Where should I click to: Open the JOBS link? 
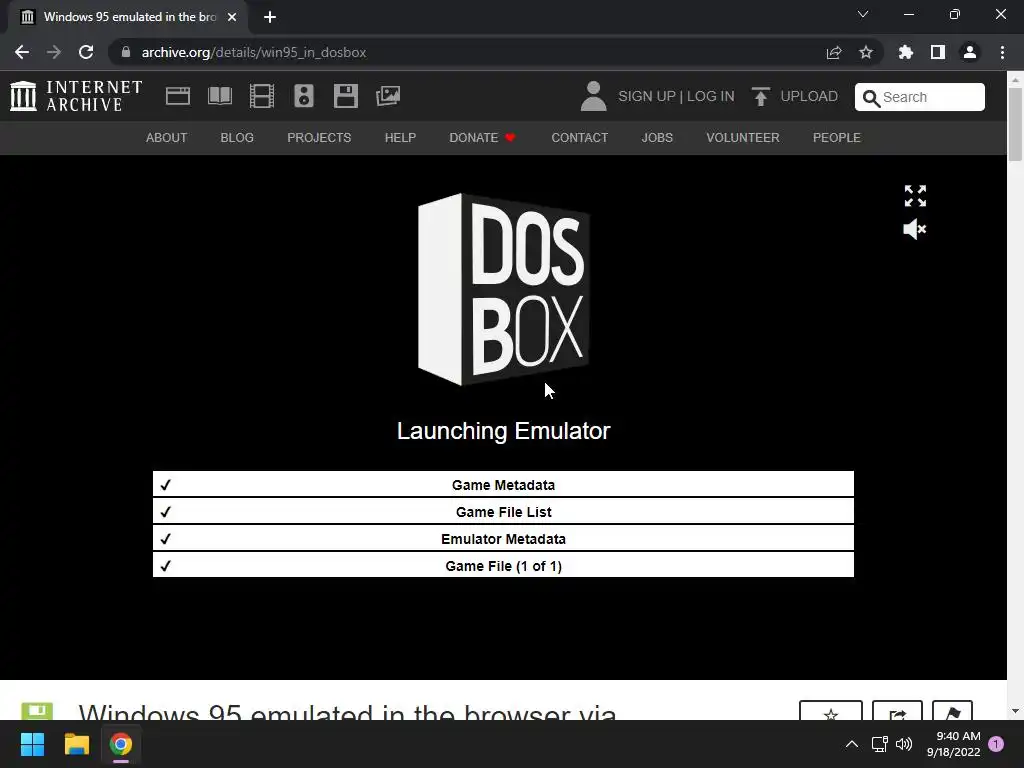657,138
